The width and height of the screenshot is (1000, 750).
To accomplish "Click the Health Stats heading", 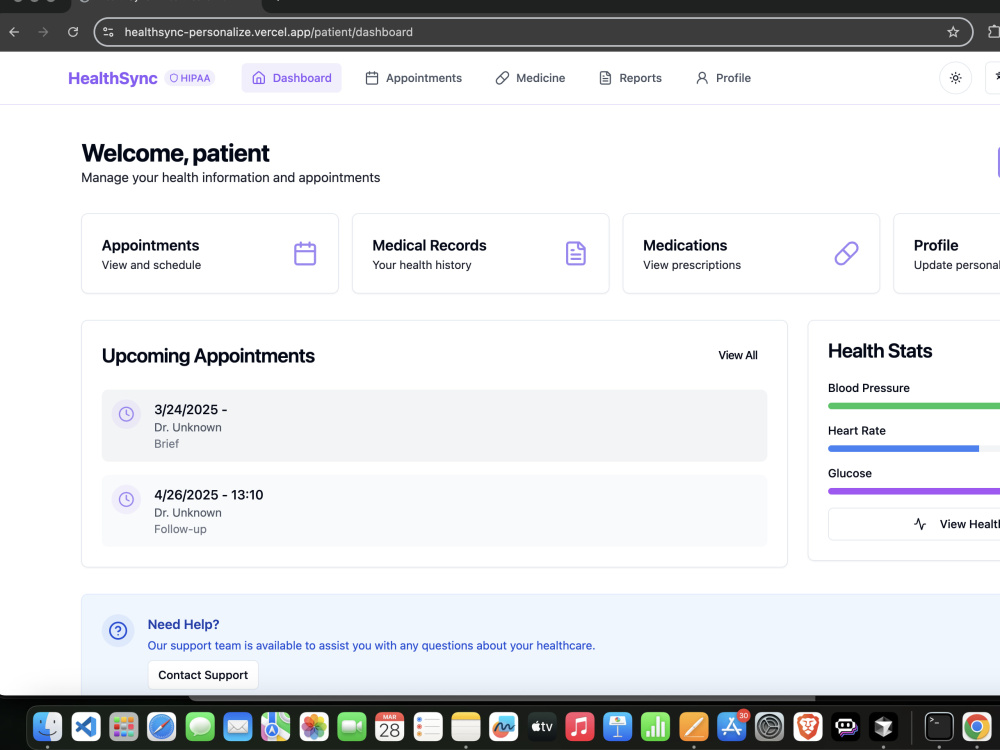I will (x=880, y=351).
